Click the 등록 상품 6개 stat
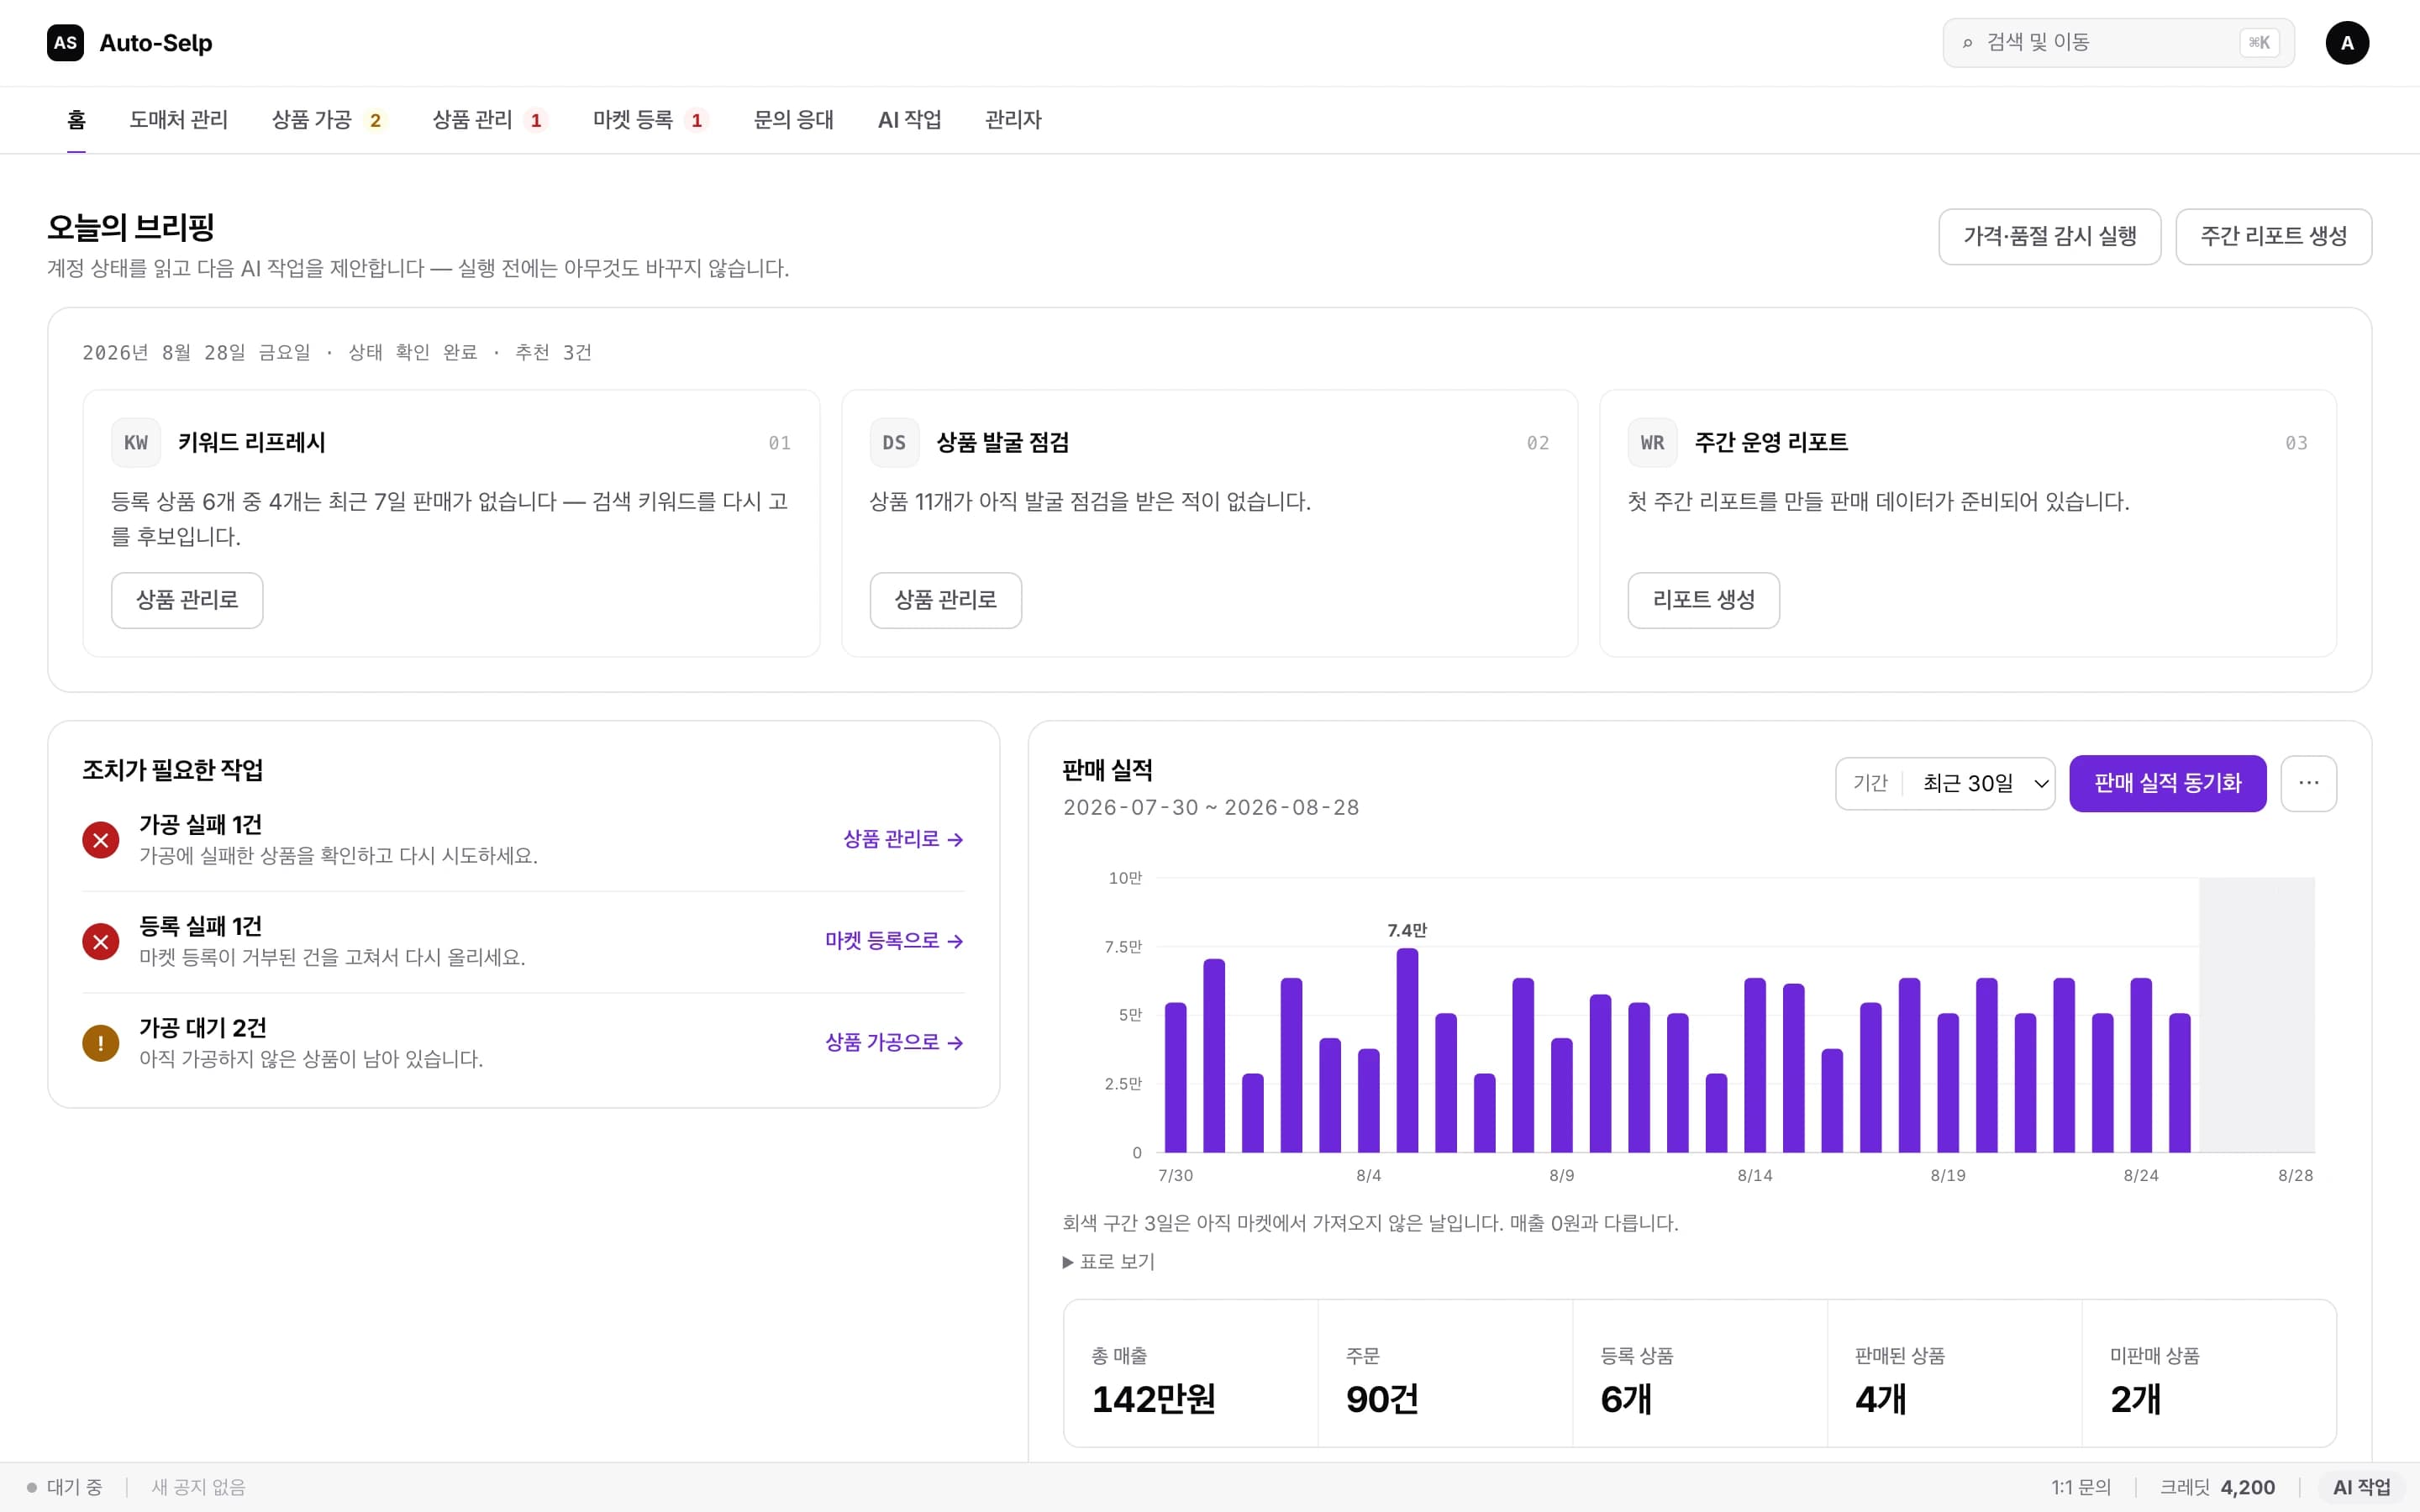Image resolution: width=2420 pixels, height=1512 pixels. (x=1700, y=1374)
